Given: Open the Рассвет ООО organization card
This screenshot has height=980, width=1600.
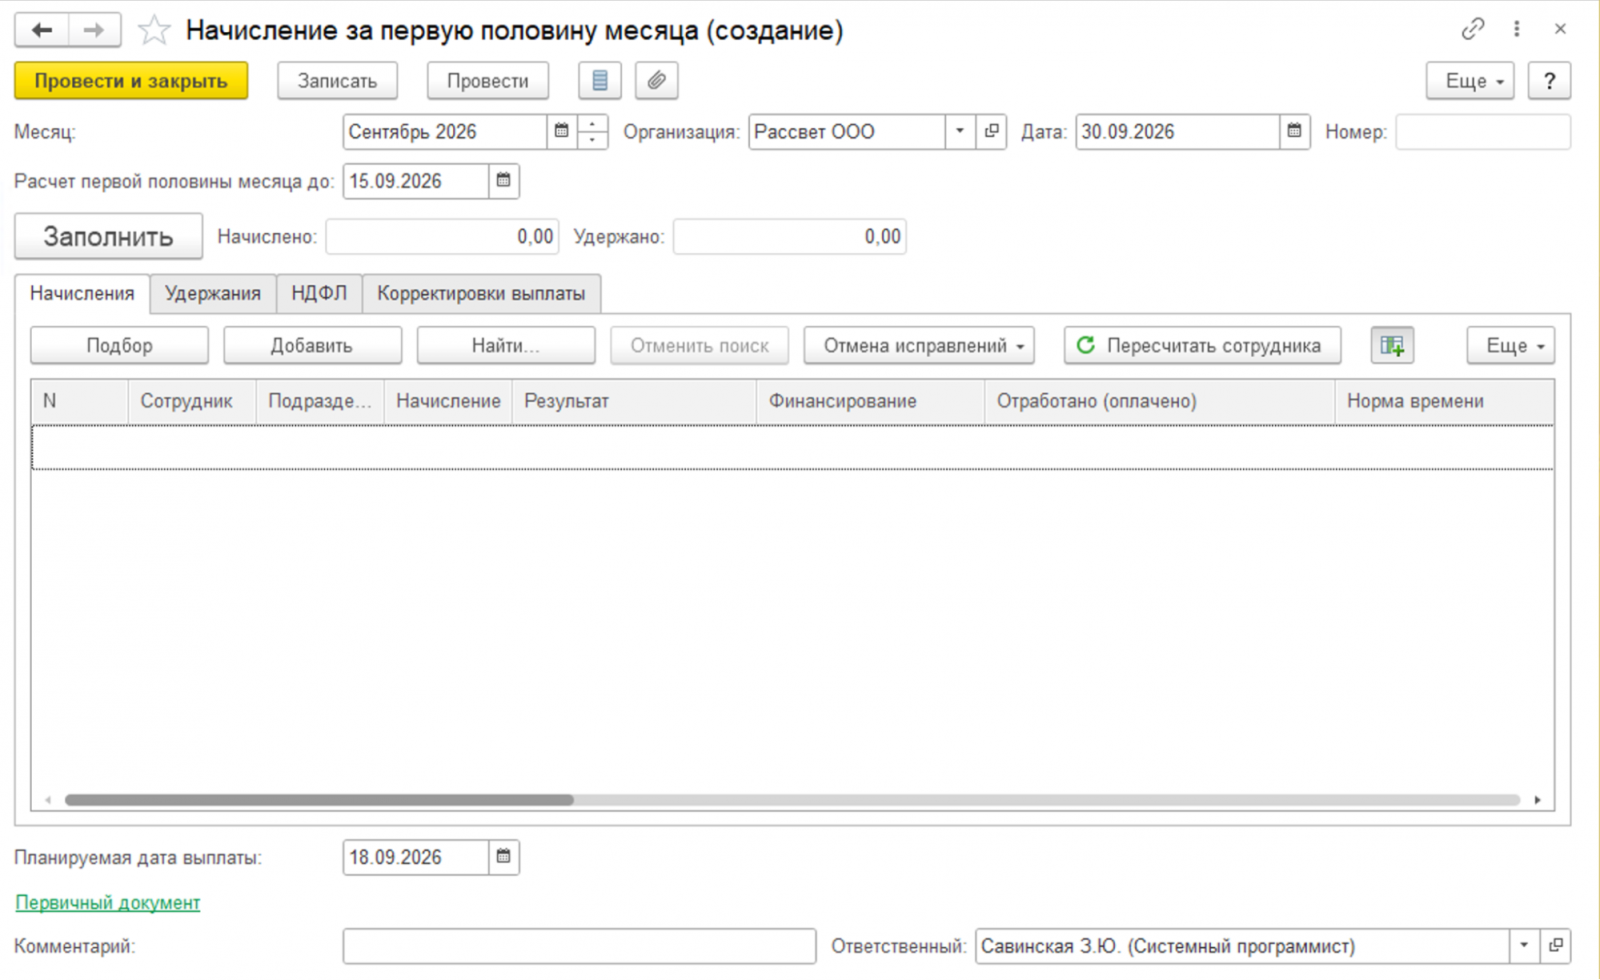Looking at the screenshot, I should point(991,131).
